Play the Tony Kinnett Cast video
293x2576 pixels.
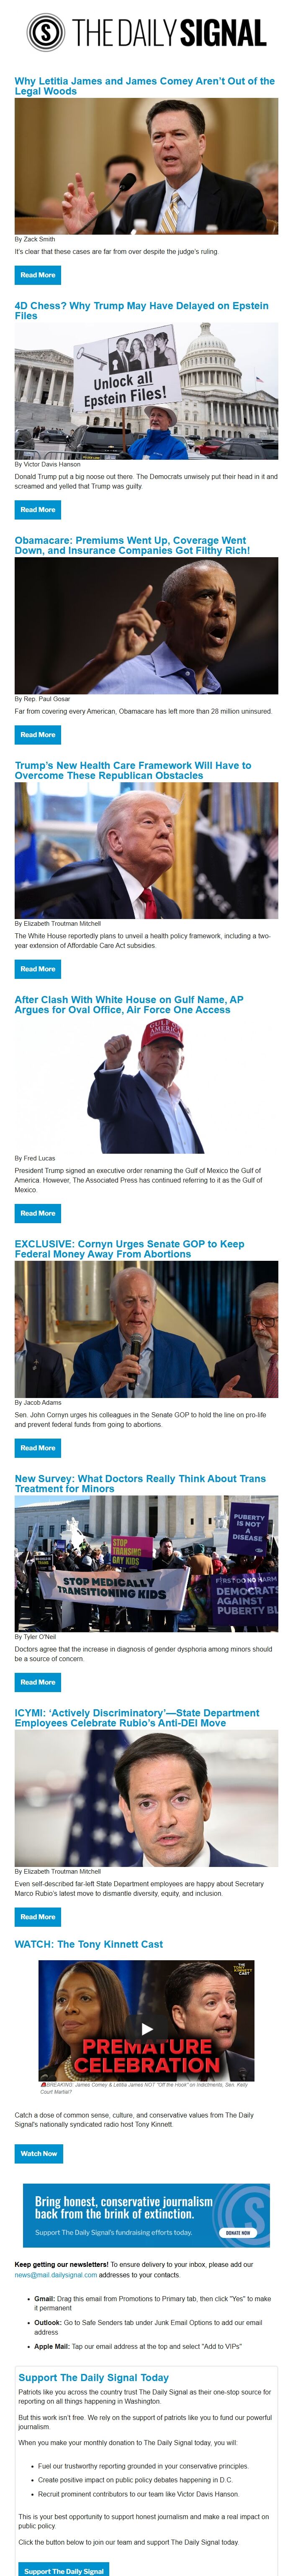[146, 2020]
